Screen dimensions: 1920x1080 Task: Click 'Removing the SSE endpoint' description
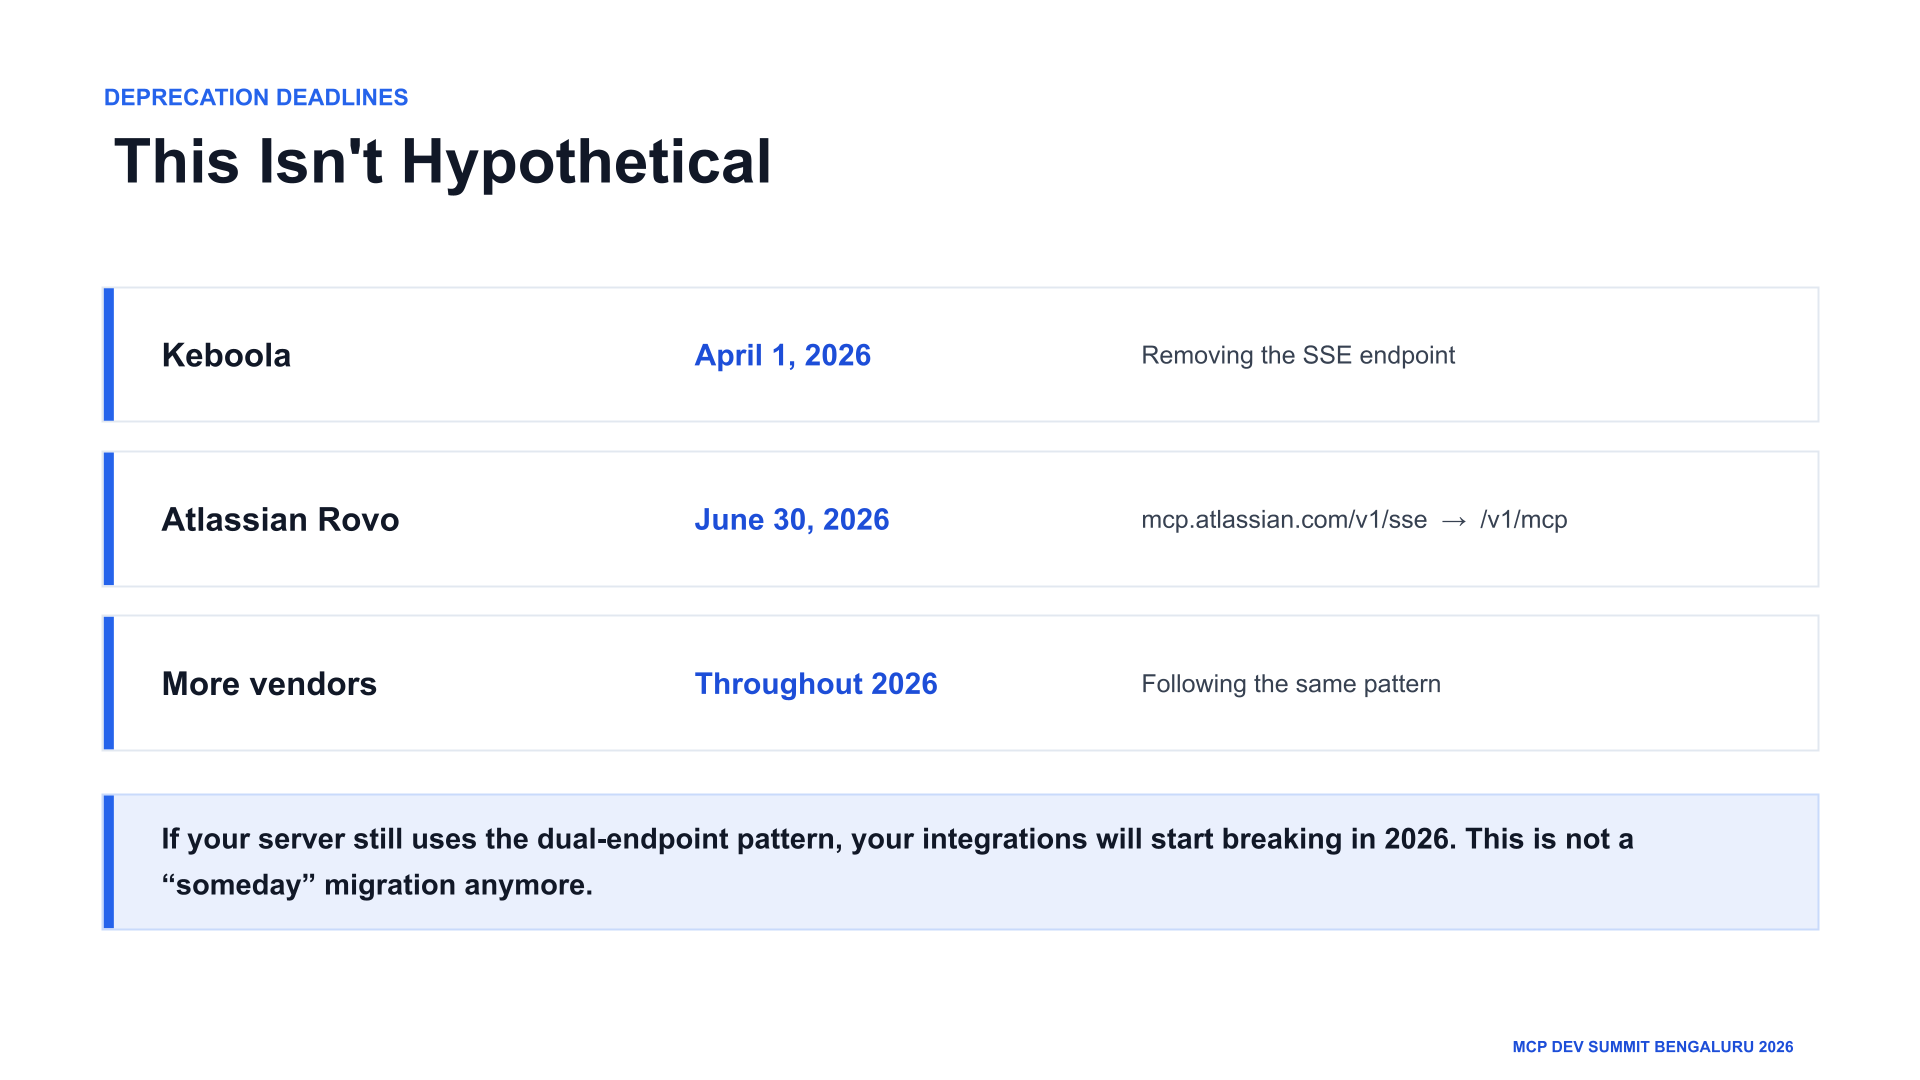[x=1298, y=355]
